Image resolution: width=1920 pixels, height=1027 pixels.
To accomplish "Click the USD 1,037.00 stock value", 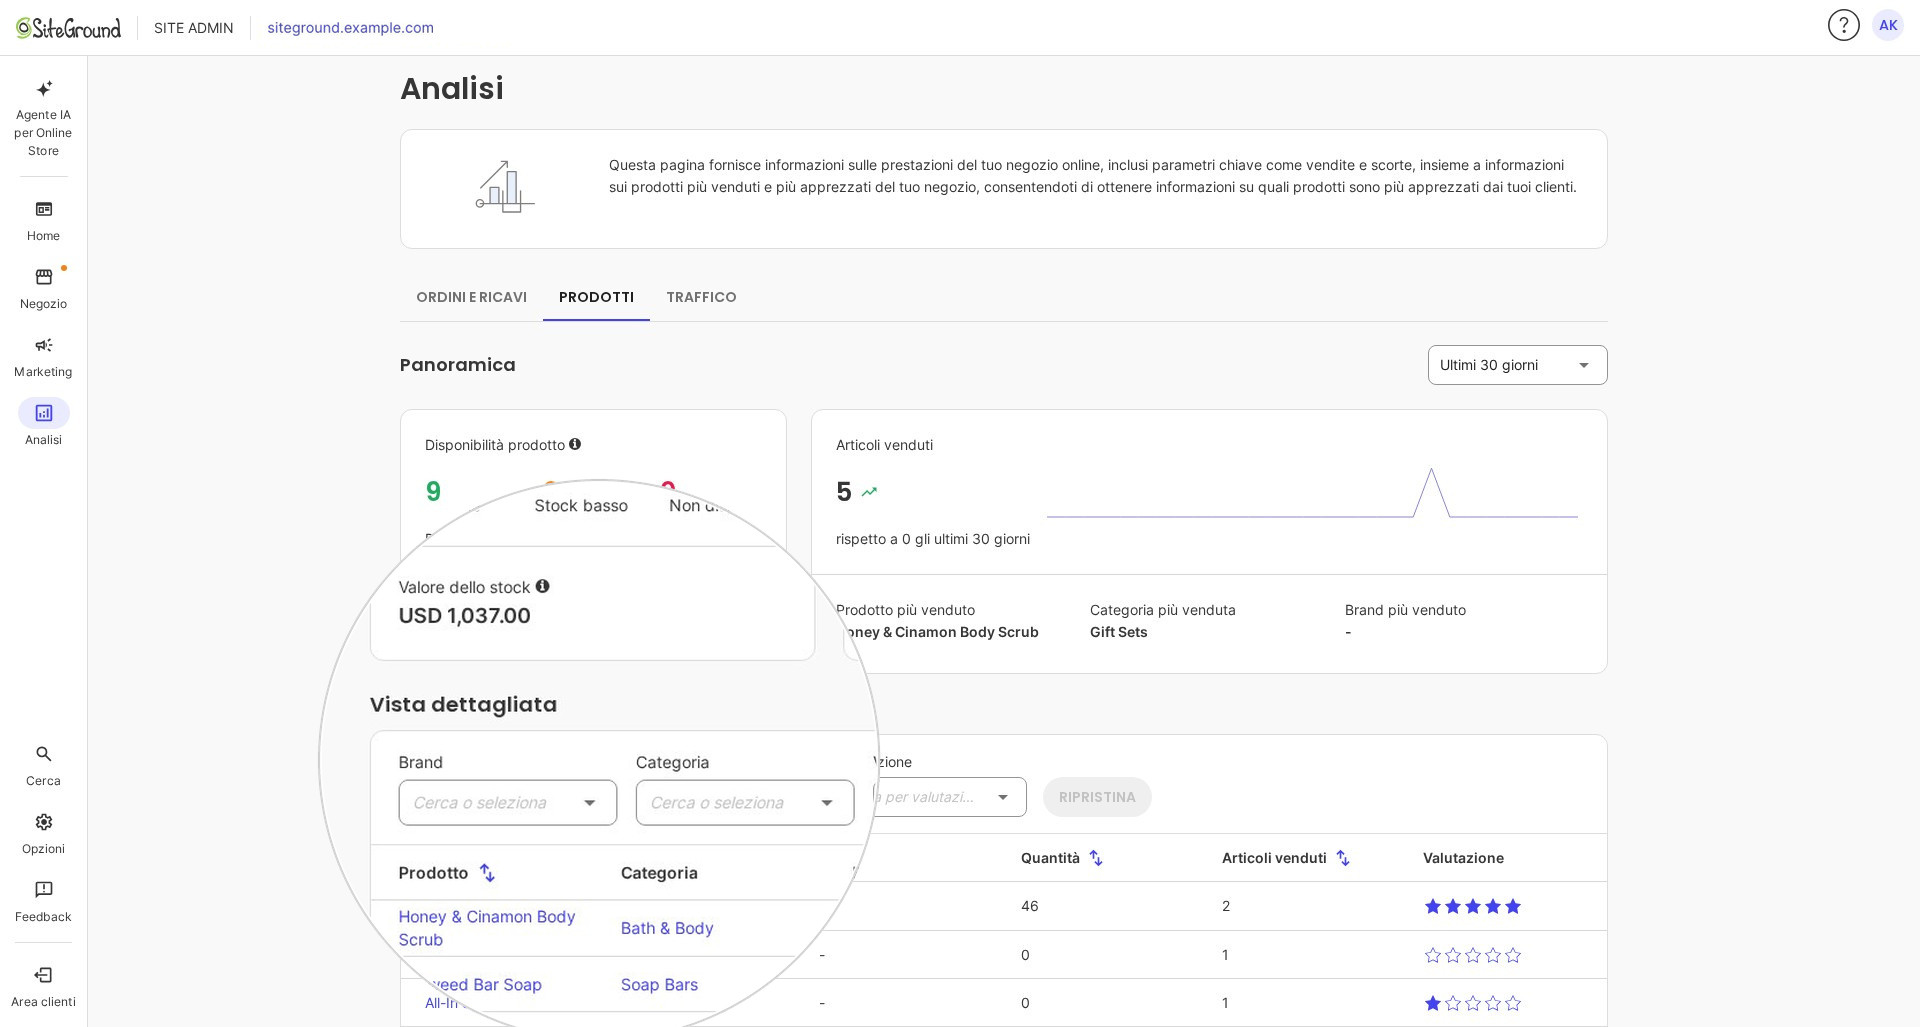I will coord(464,616).
